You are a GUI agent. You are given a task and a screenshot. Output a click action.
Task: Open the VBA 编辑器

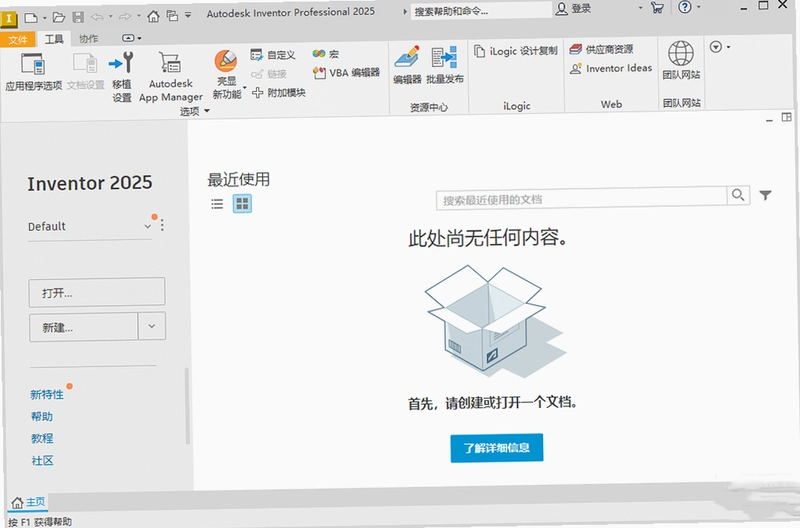click(x=346, y=72)
